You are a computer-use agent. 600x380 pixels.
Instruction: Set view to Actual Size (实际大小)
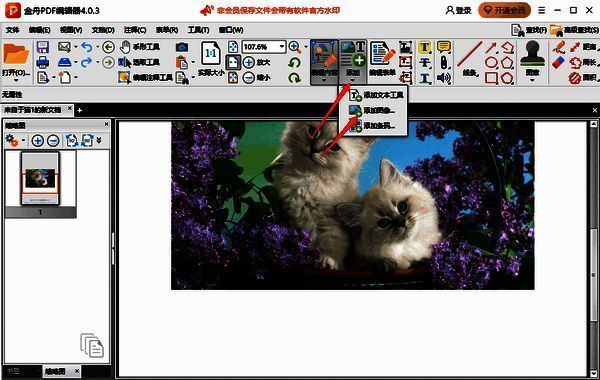211,58
